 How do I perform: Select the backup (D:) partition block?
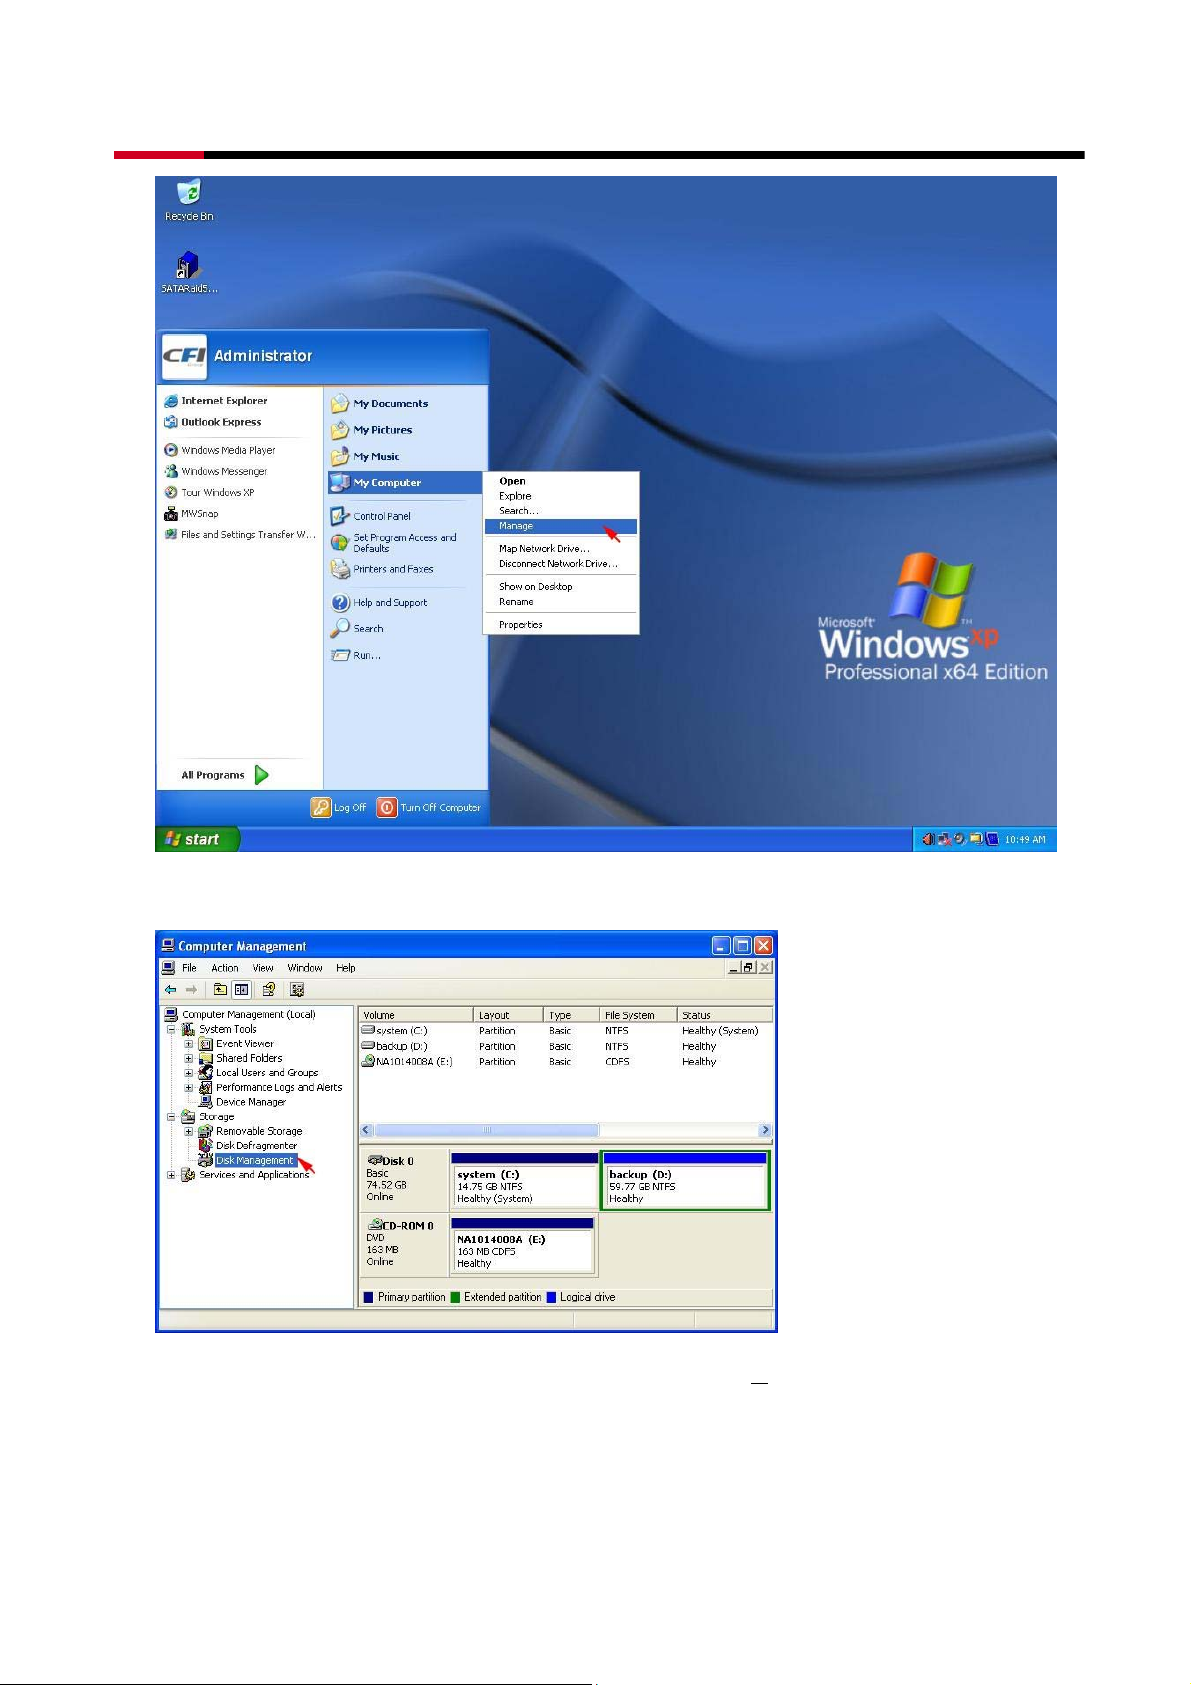pyautogui.click(x=685, y=1181)
